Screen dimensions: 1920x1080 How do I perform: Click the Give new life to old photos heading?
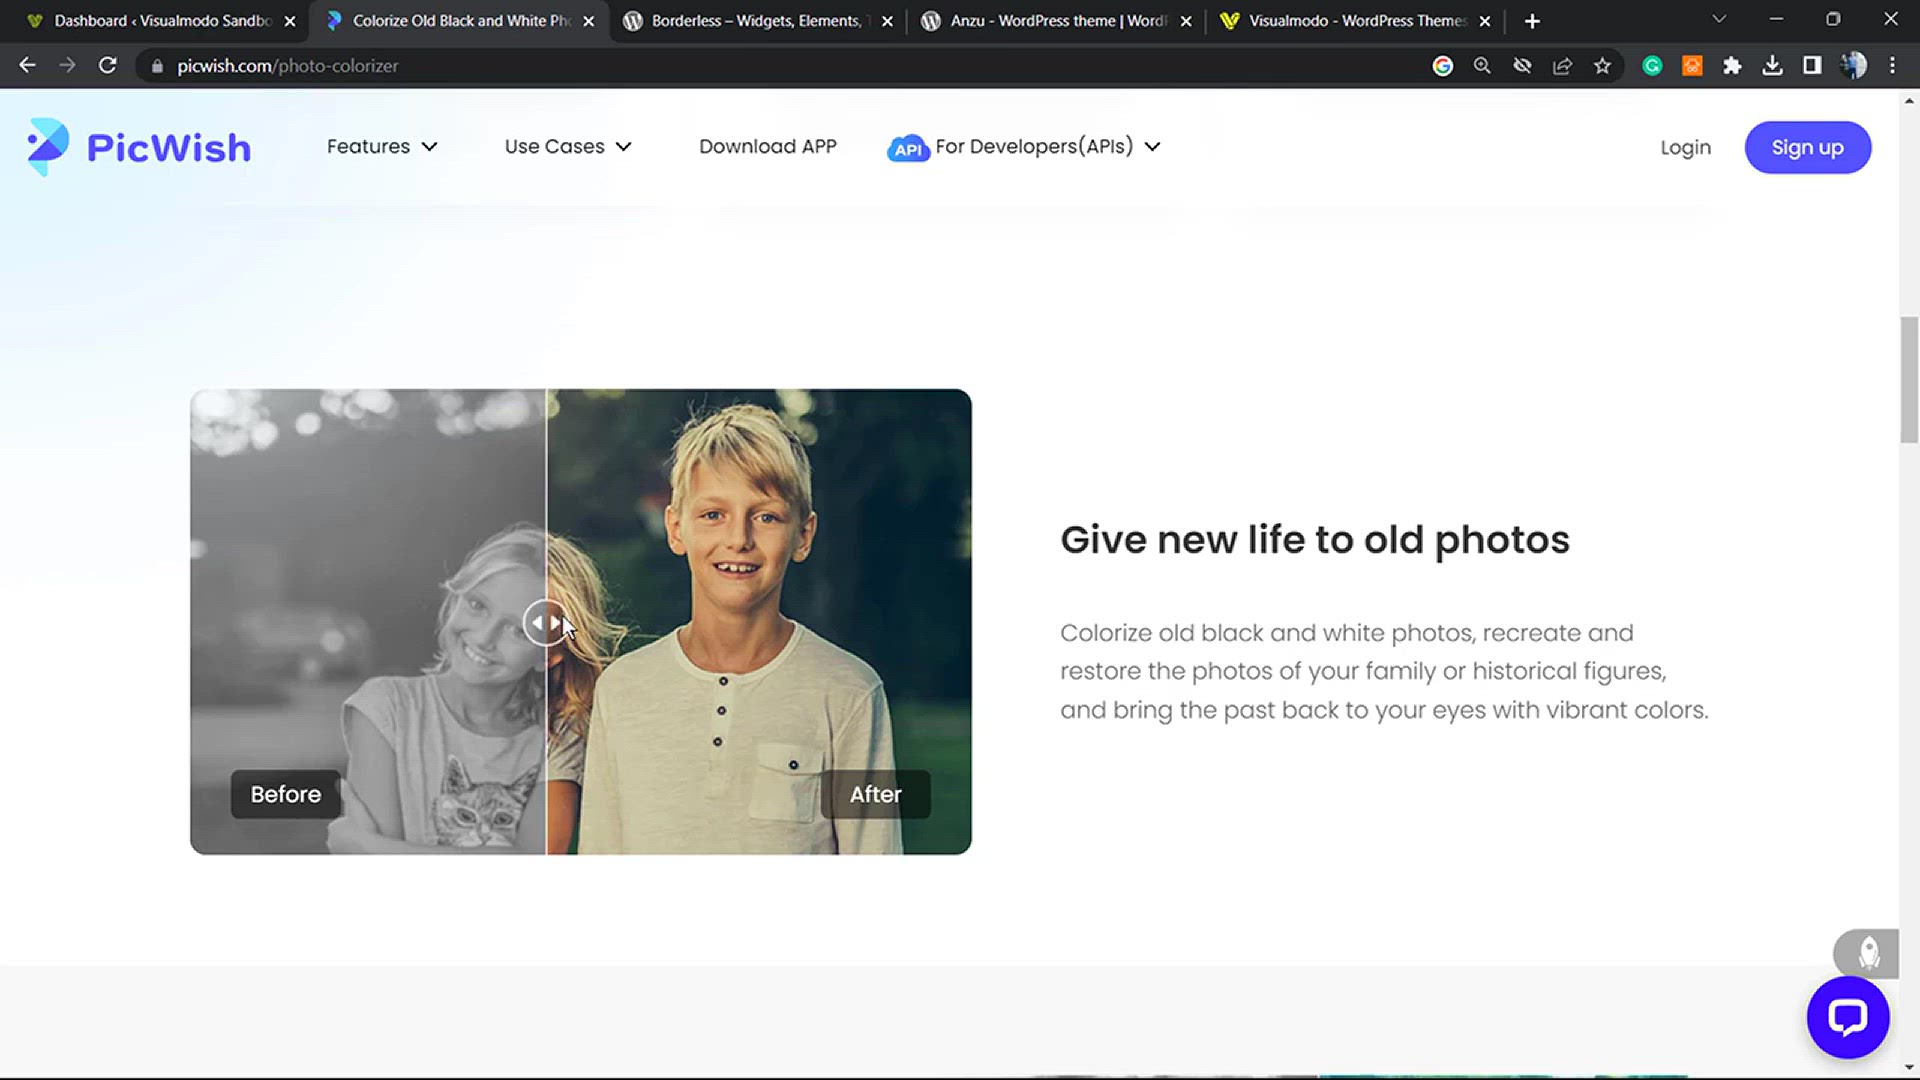[x=1315, y=540]
